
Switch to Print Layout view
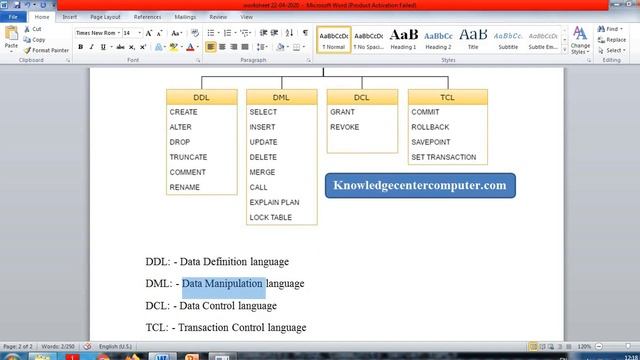(533, 347)
